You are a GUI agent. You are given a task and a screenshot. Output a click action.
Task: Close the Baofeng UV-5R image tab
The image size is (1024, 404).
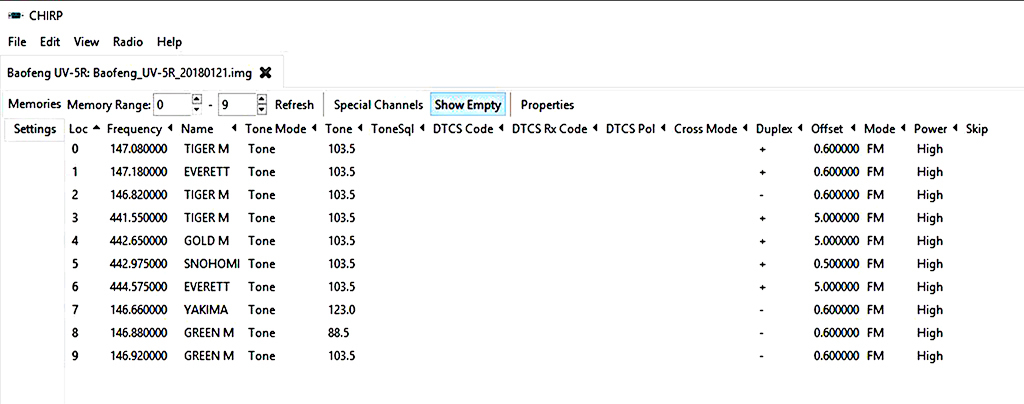[x=265, y=73]
